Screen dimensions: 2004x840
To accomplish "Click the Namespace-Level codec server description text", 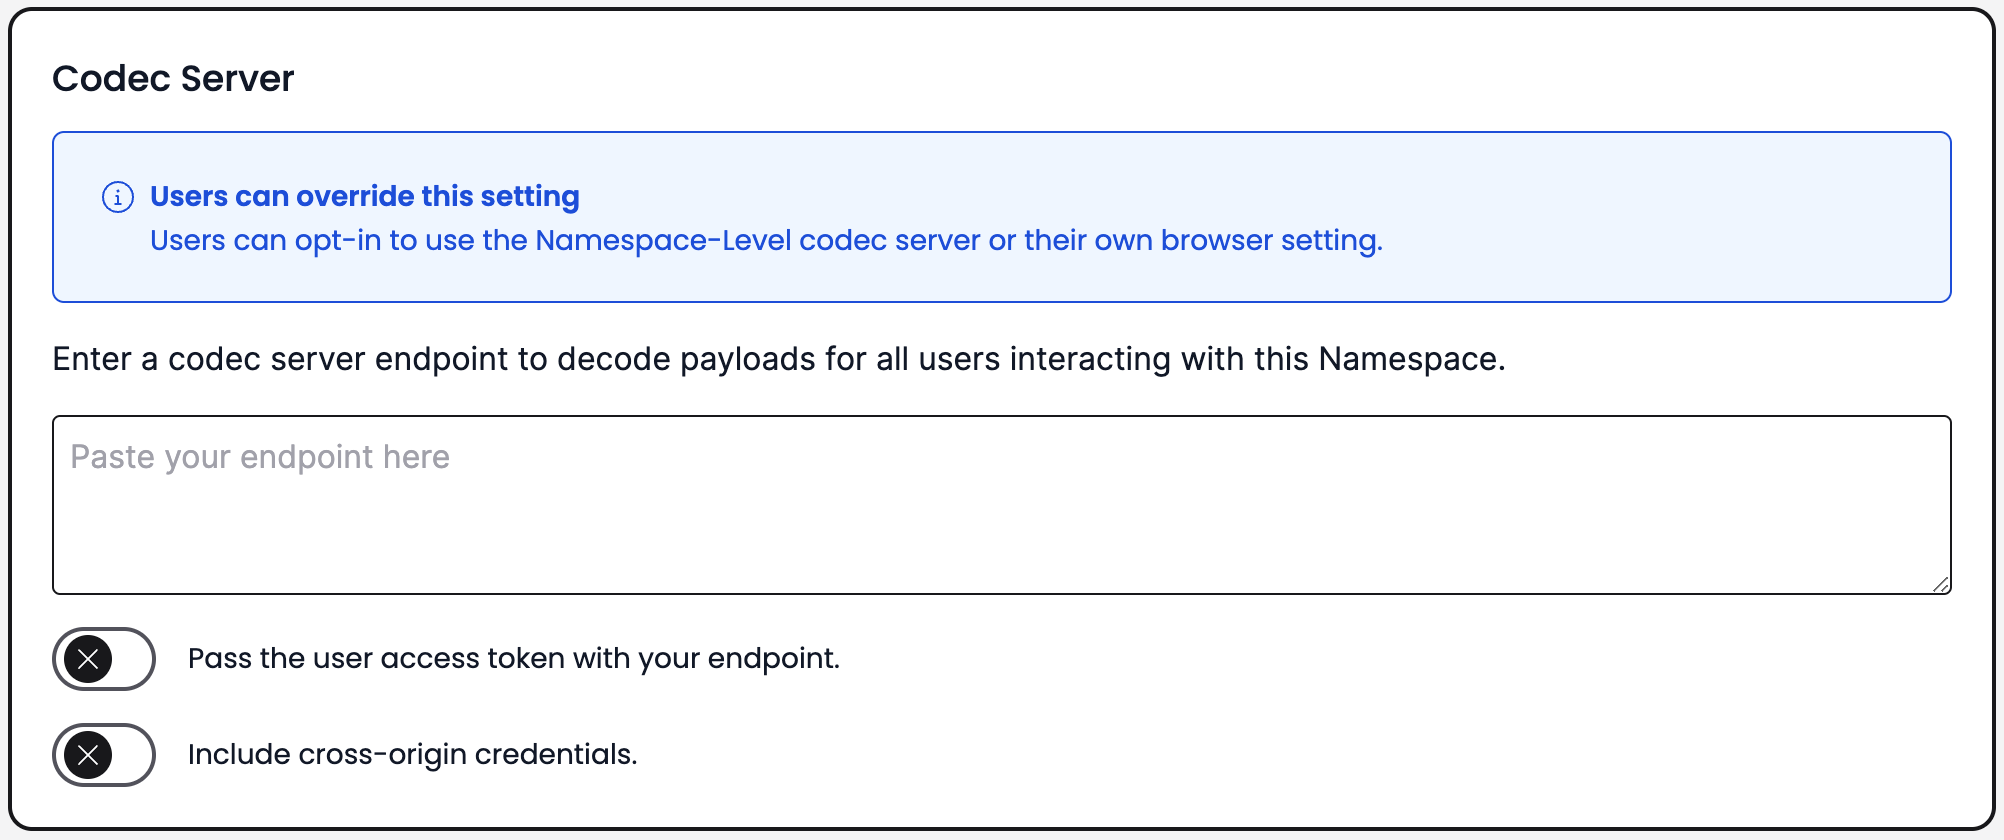I will click(x=766, y=240).
